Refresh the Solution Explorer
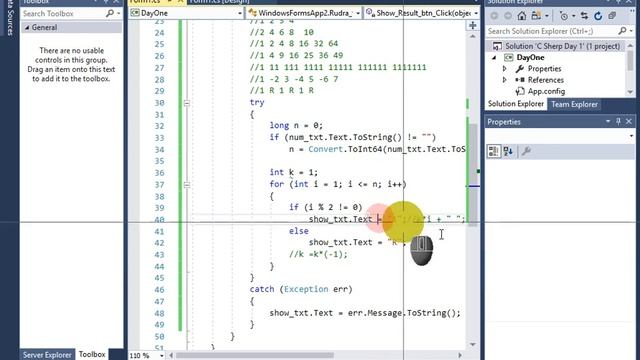The width and height of the screenshot is (640, 360). point(598,16)
